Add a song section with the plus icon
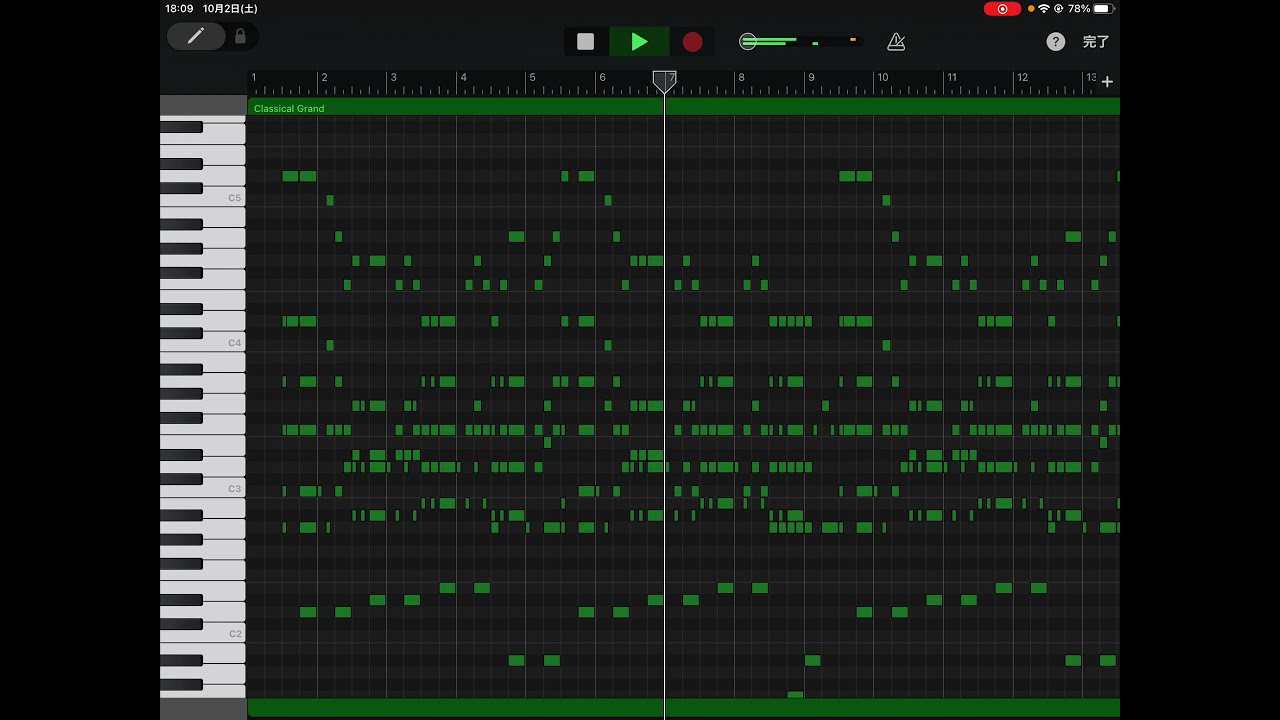1280x720 pixels. pyautogui.click(x=1107, y=82)
